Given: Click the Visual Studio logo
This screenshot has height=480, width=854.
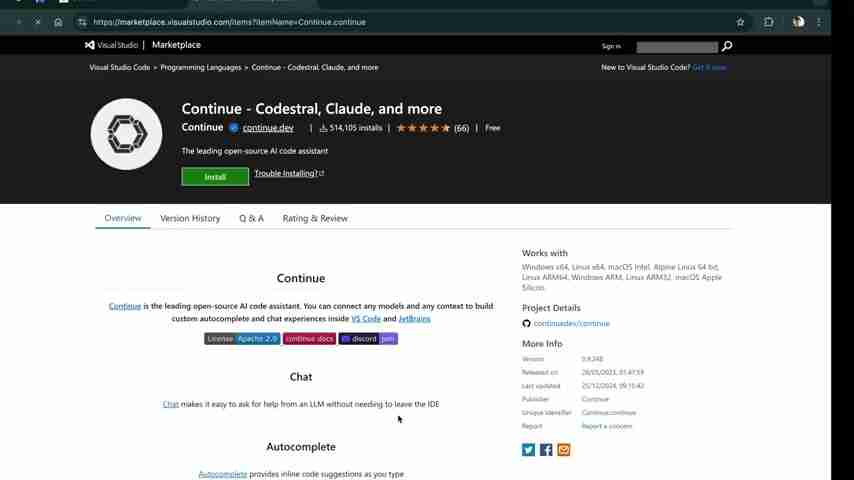Looking at the screenshot, I should (111, 45).
